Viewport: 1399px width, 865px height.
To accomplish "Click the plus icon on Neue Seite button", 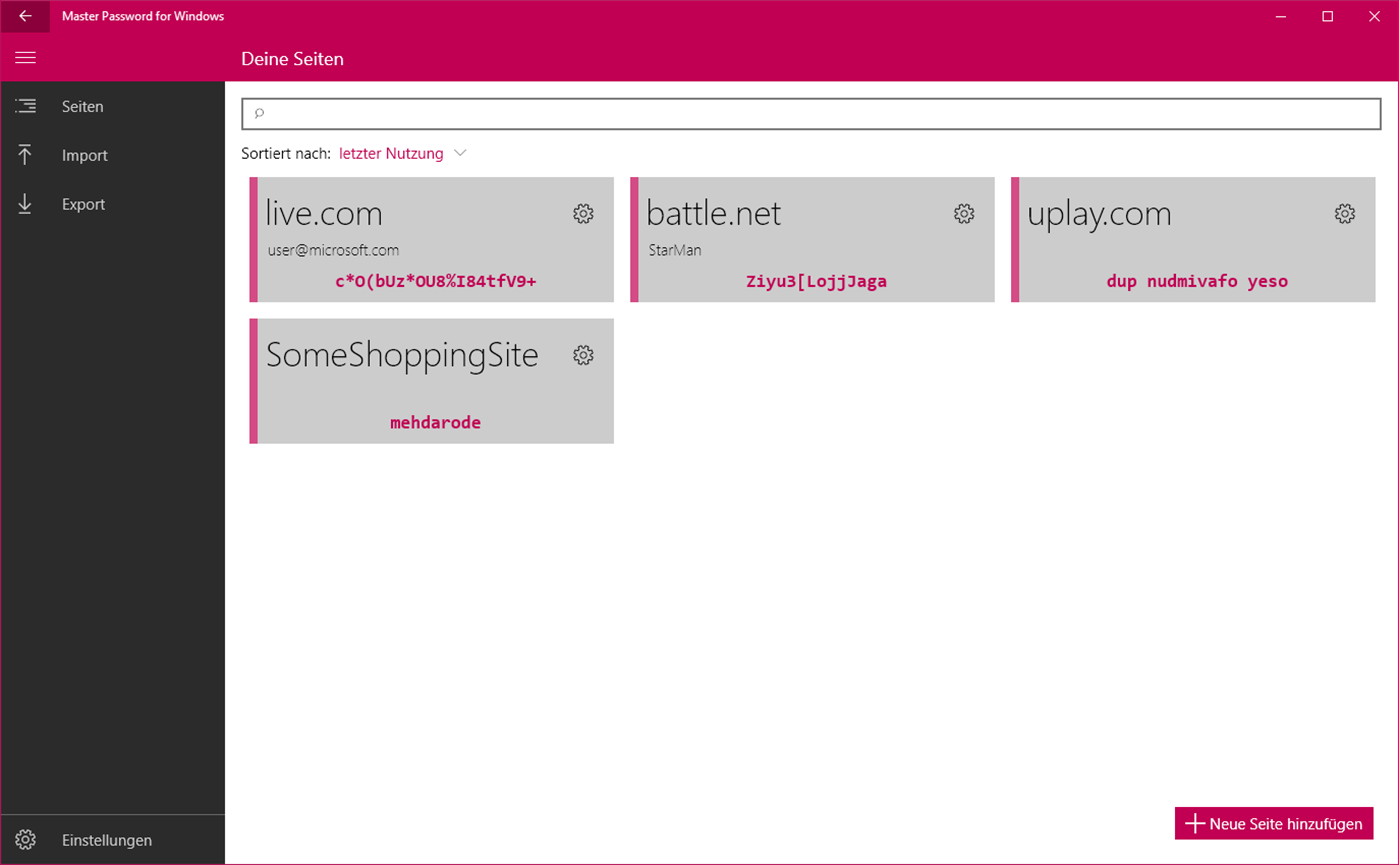I will (1194, 824).
